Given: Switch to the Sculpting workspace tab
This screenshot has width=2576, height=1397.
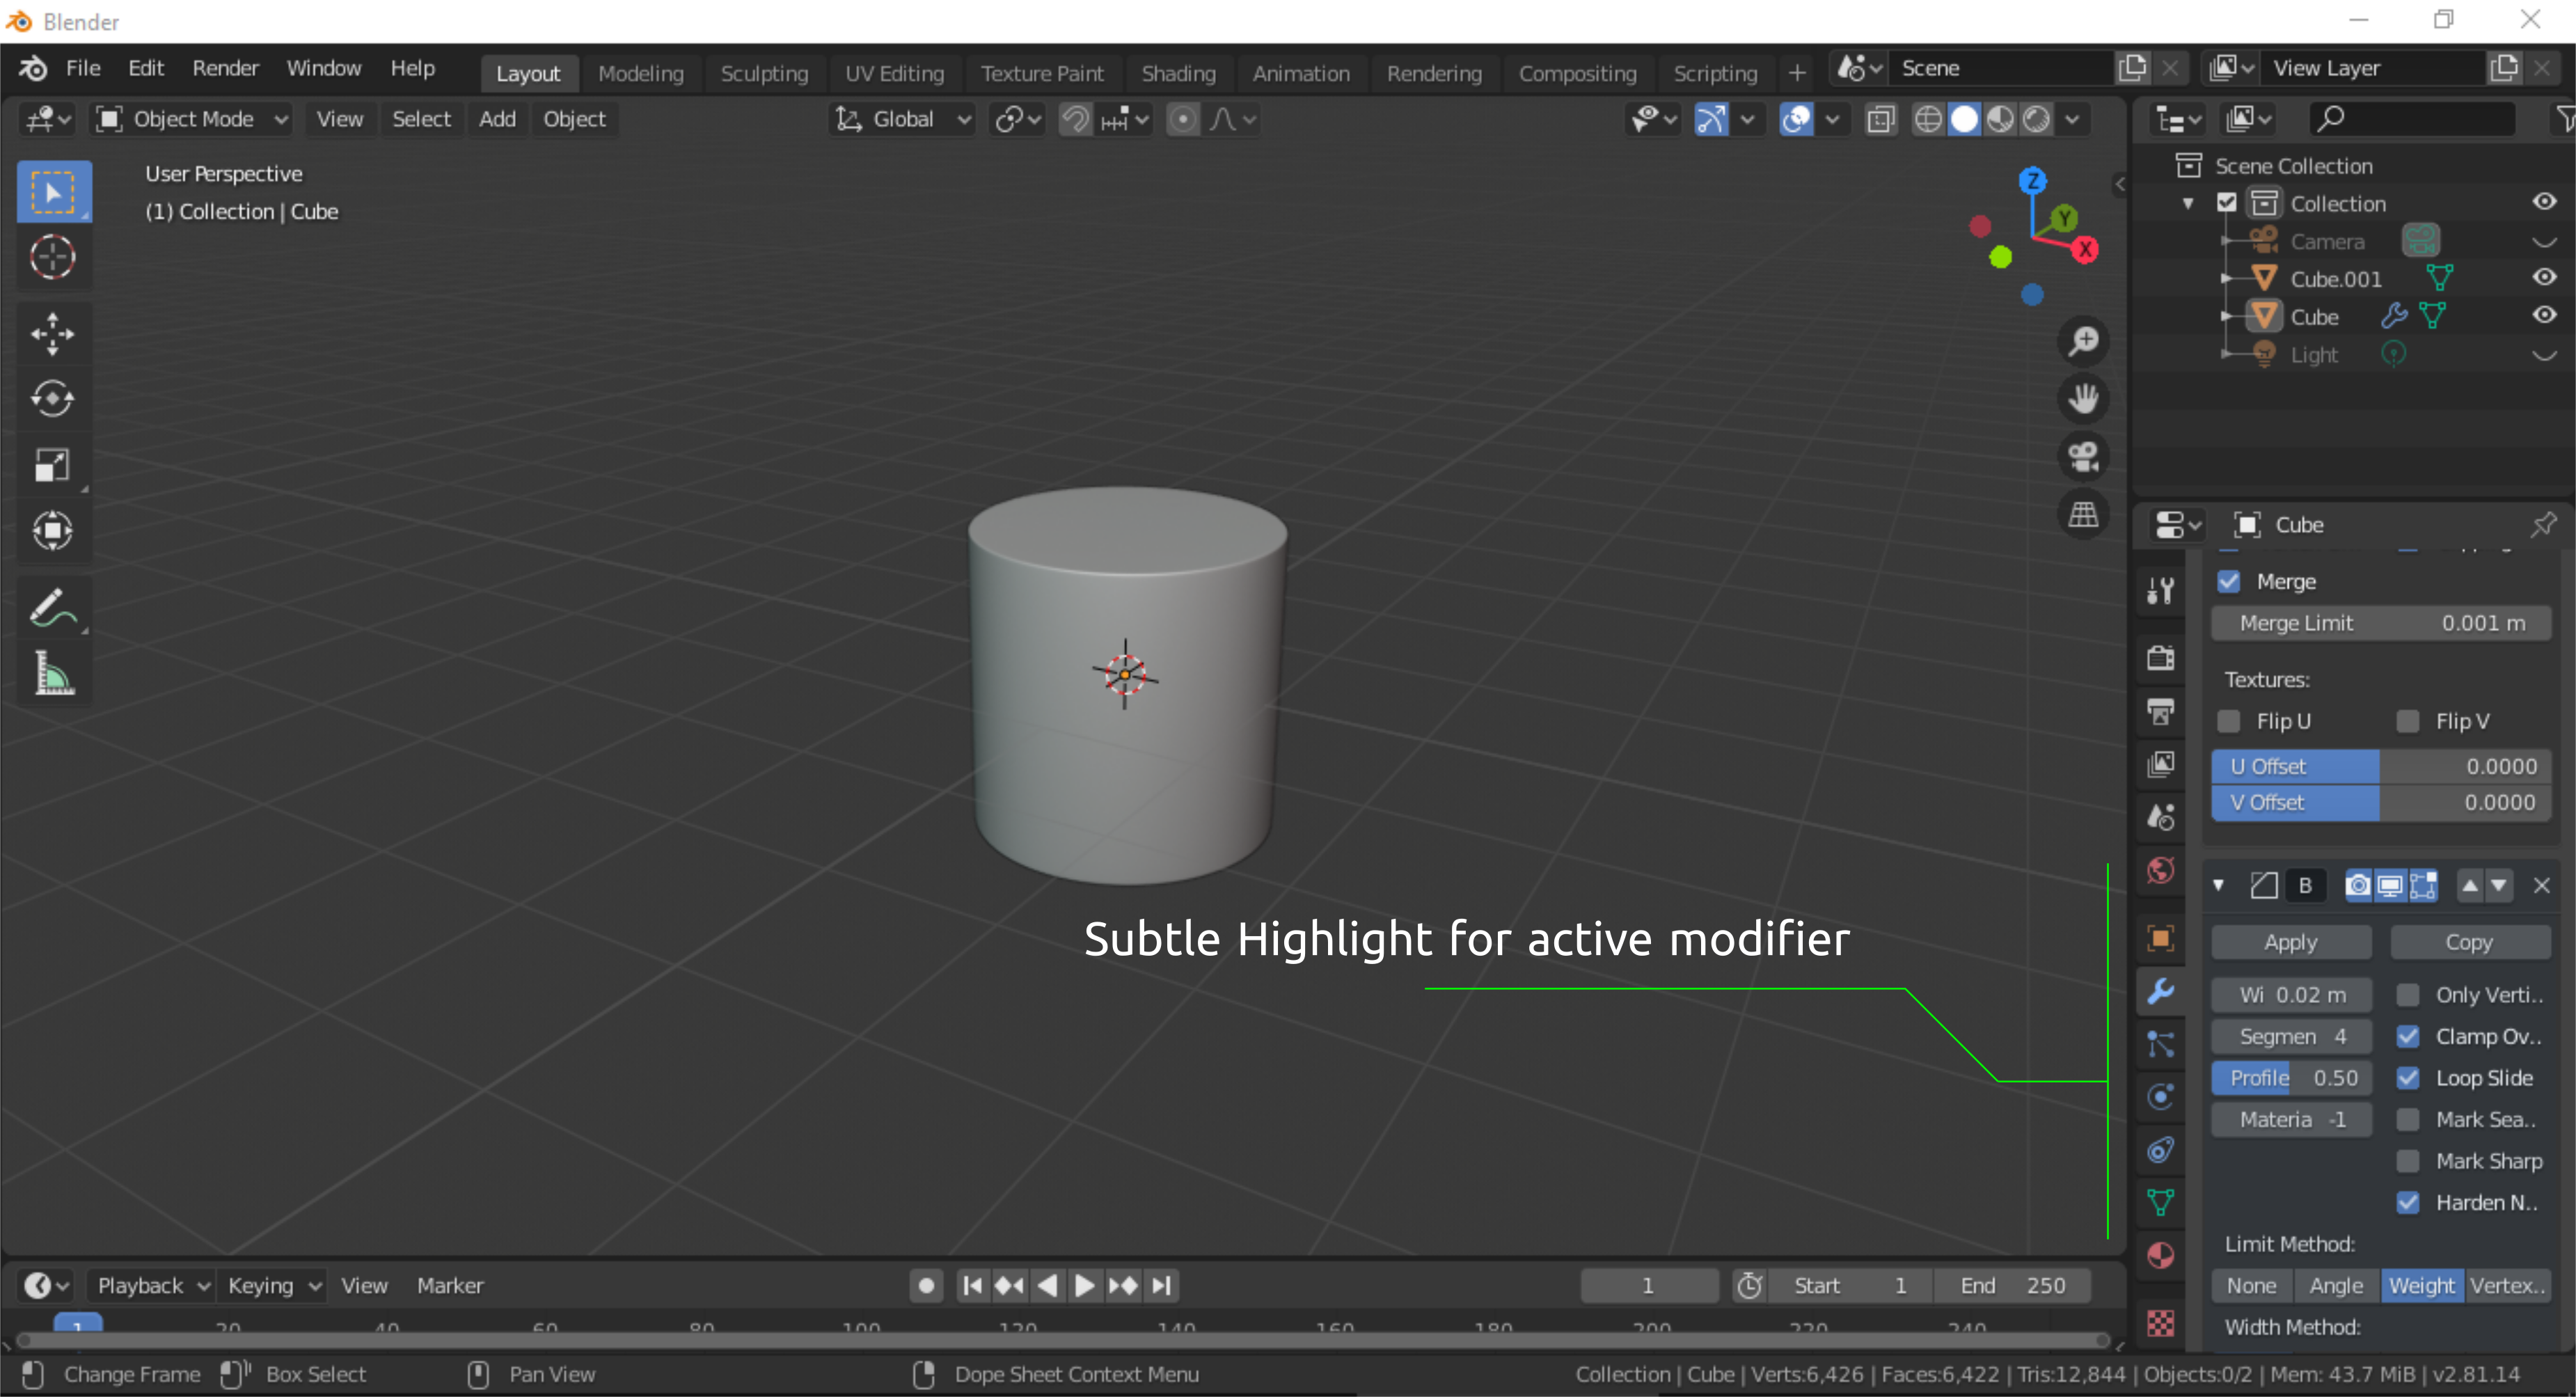Looking at the screenshot, I should [x=764, y=73].
